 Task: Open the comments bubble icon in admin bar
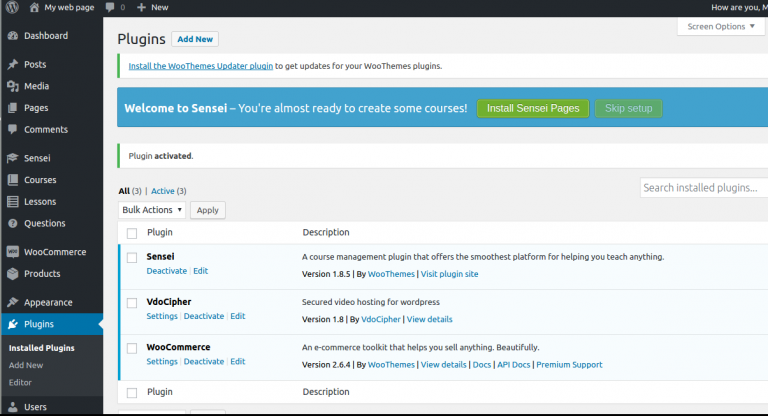point(110,7)
